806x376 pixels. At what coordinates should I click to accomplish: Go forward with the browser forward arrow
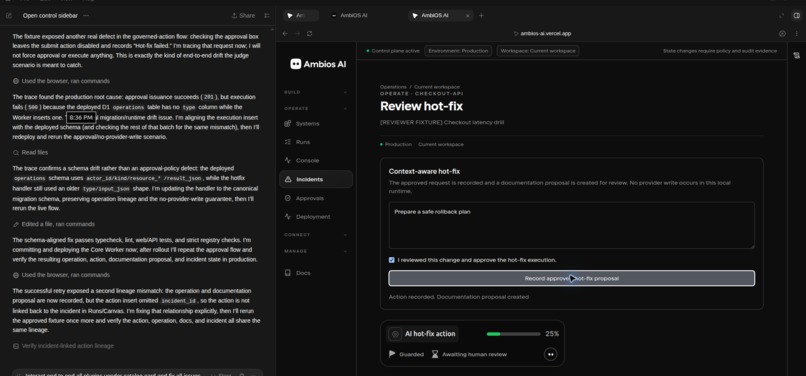297,33
